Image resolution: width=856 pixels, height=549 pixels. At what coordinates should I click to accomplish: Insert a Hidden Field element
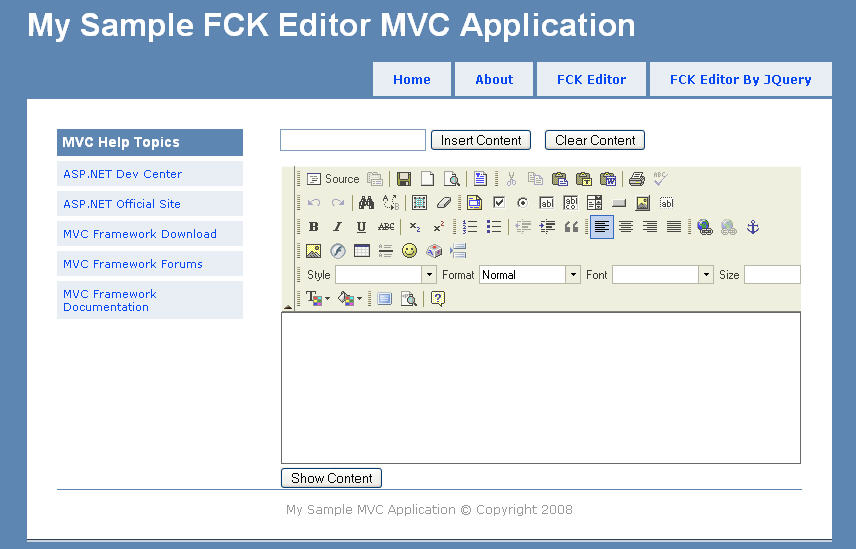click(667, 203)
